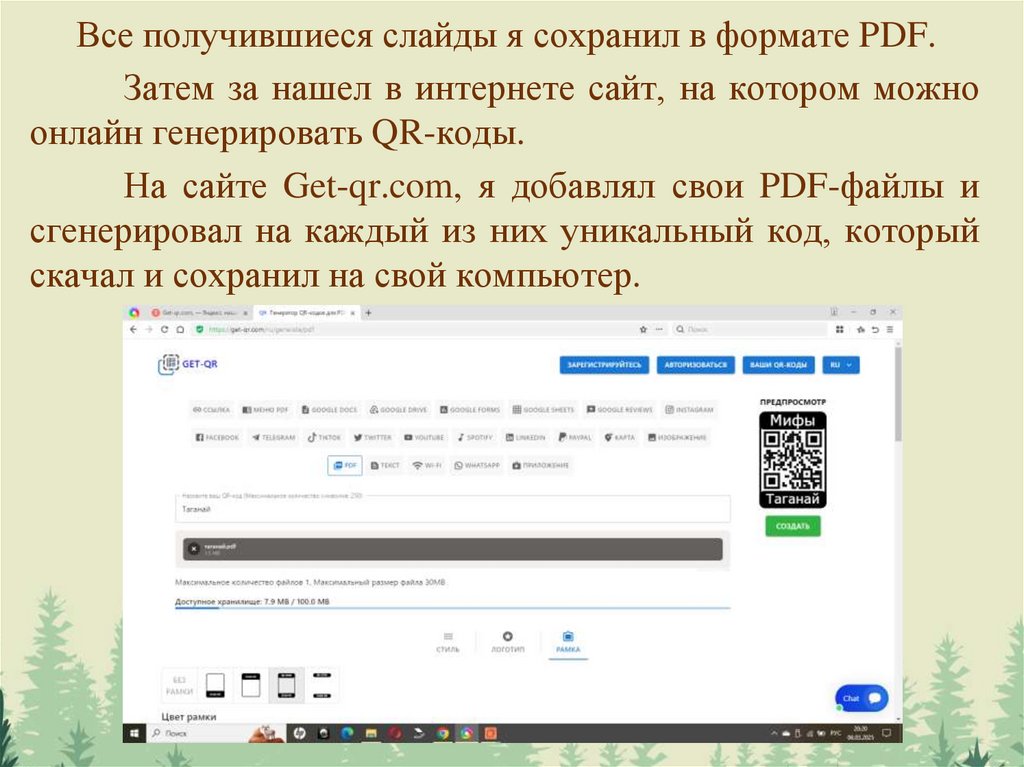Select the PDF QR type
The height and width of the screenshot is (767, 1024).
345,466
